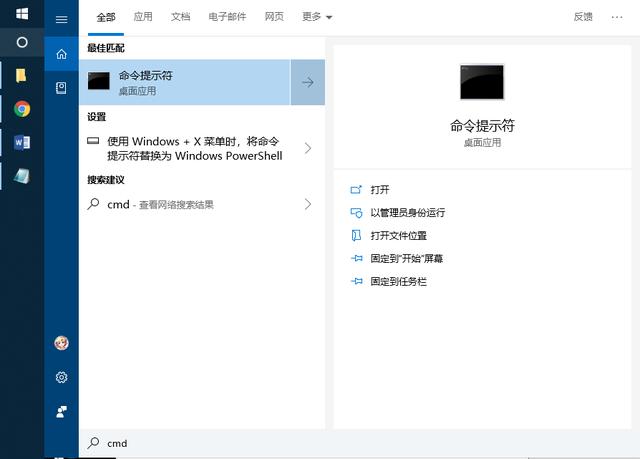
Task: Choose 固定到任务栏
Action: click(398, 281)
